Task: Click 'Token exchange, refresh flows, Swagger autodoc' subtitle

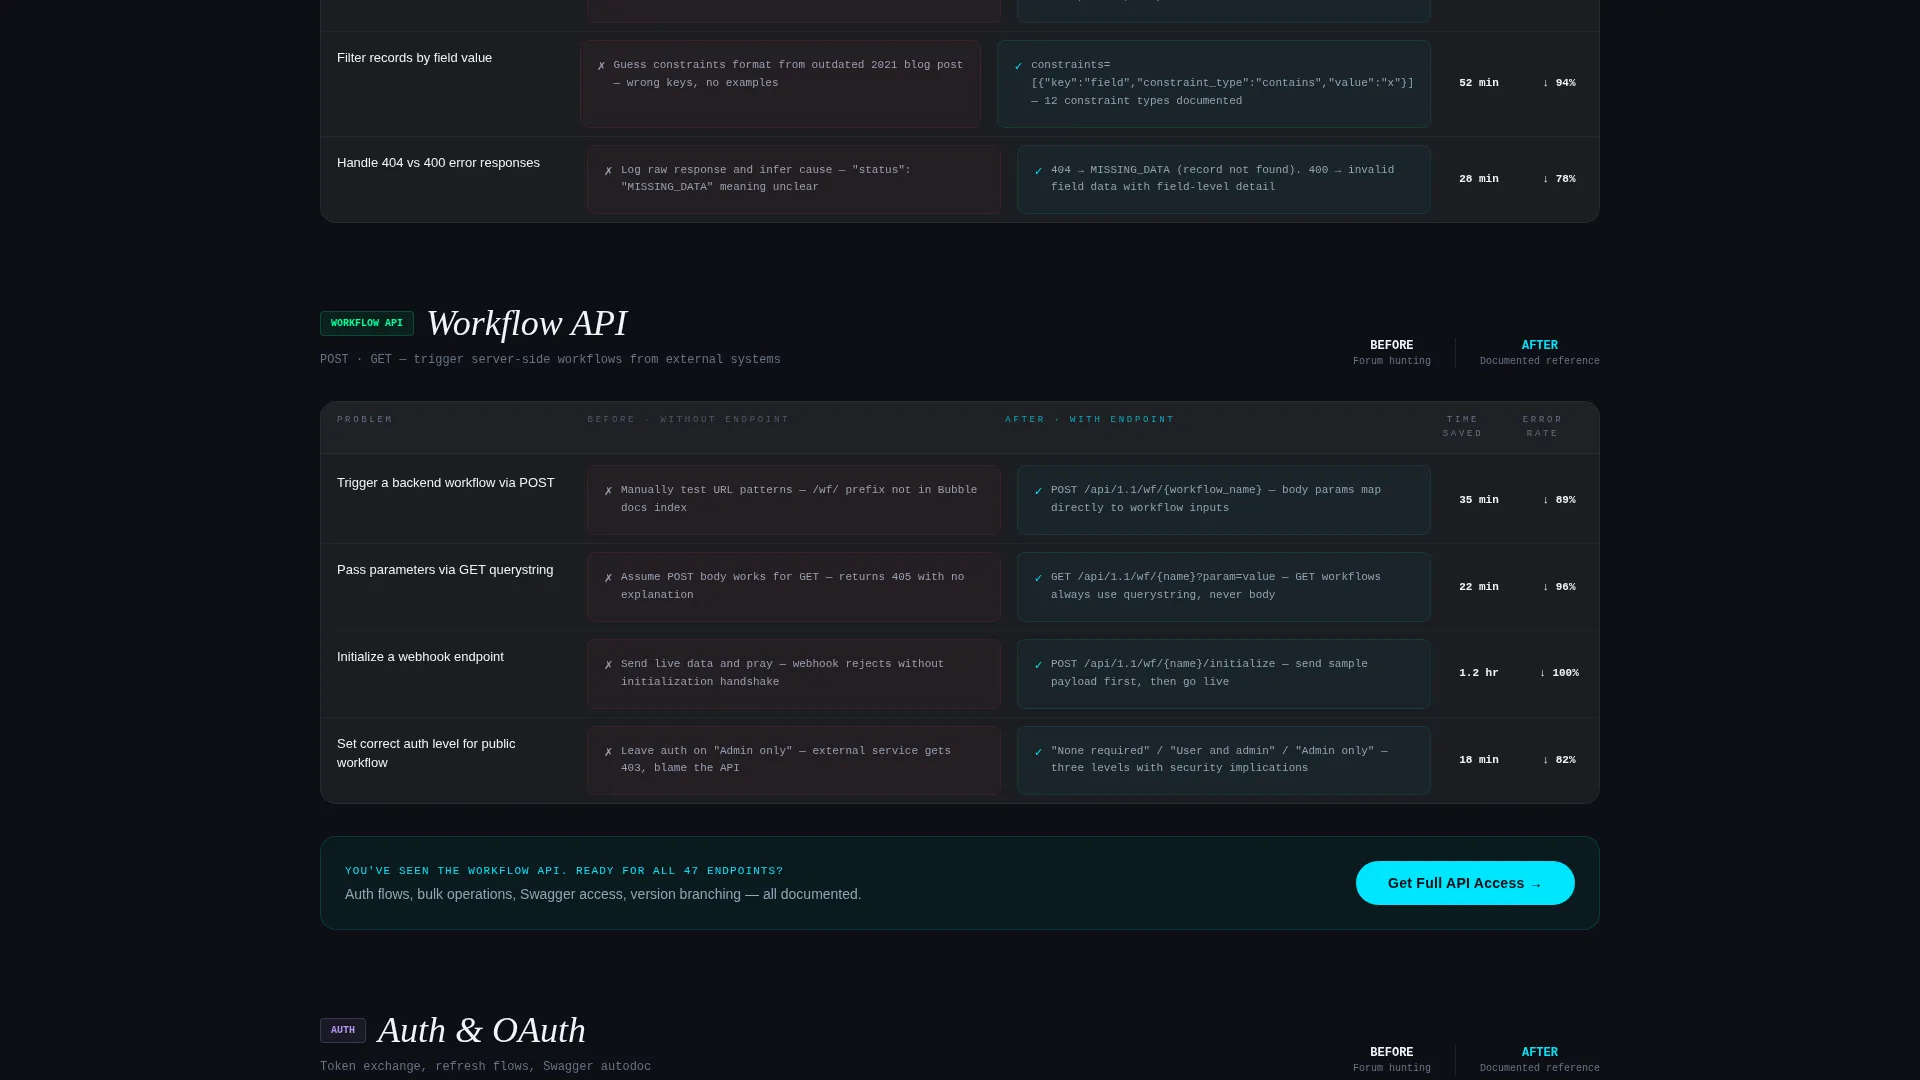Action: point(485,1067)
